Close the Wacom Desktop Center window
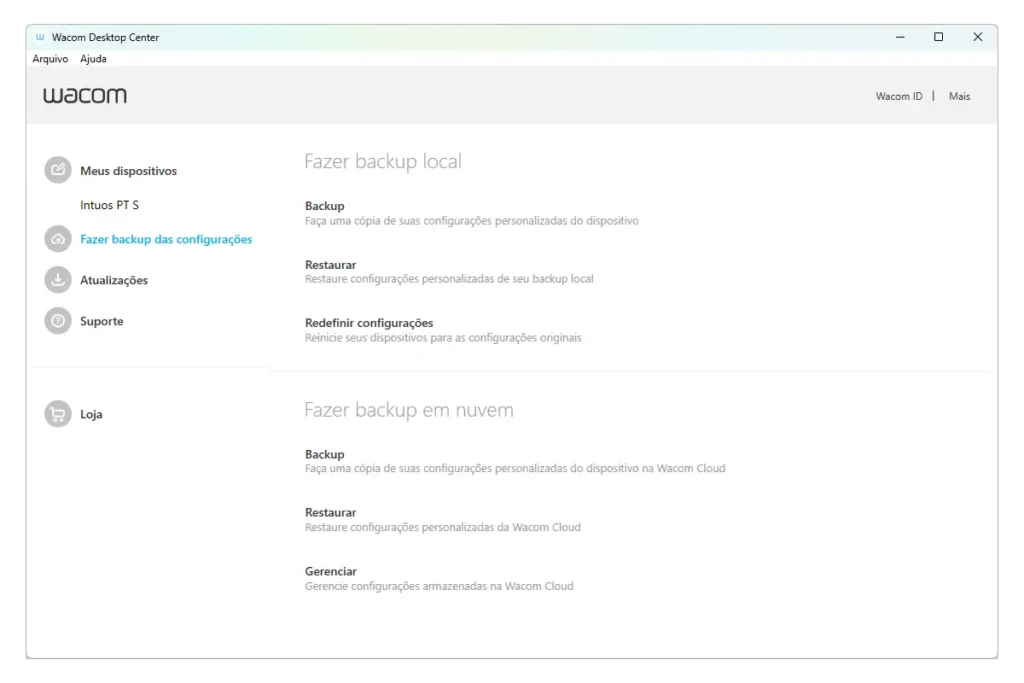 tap(978, 37)
